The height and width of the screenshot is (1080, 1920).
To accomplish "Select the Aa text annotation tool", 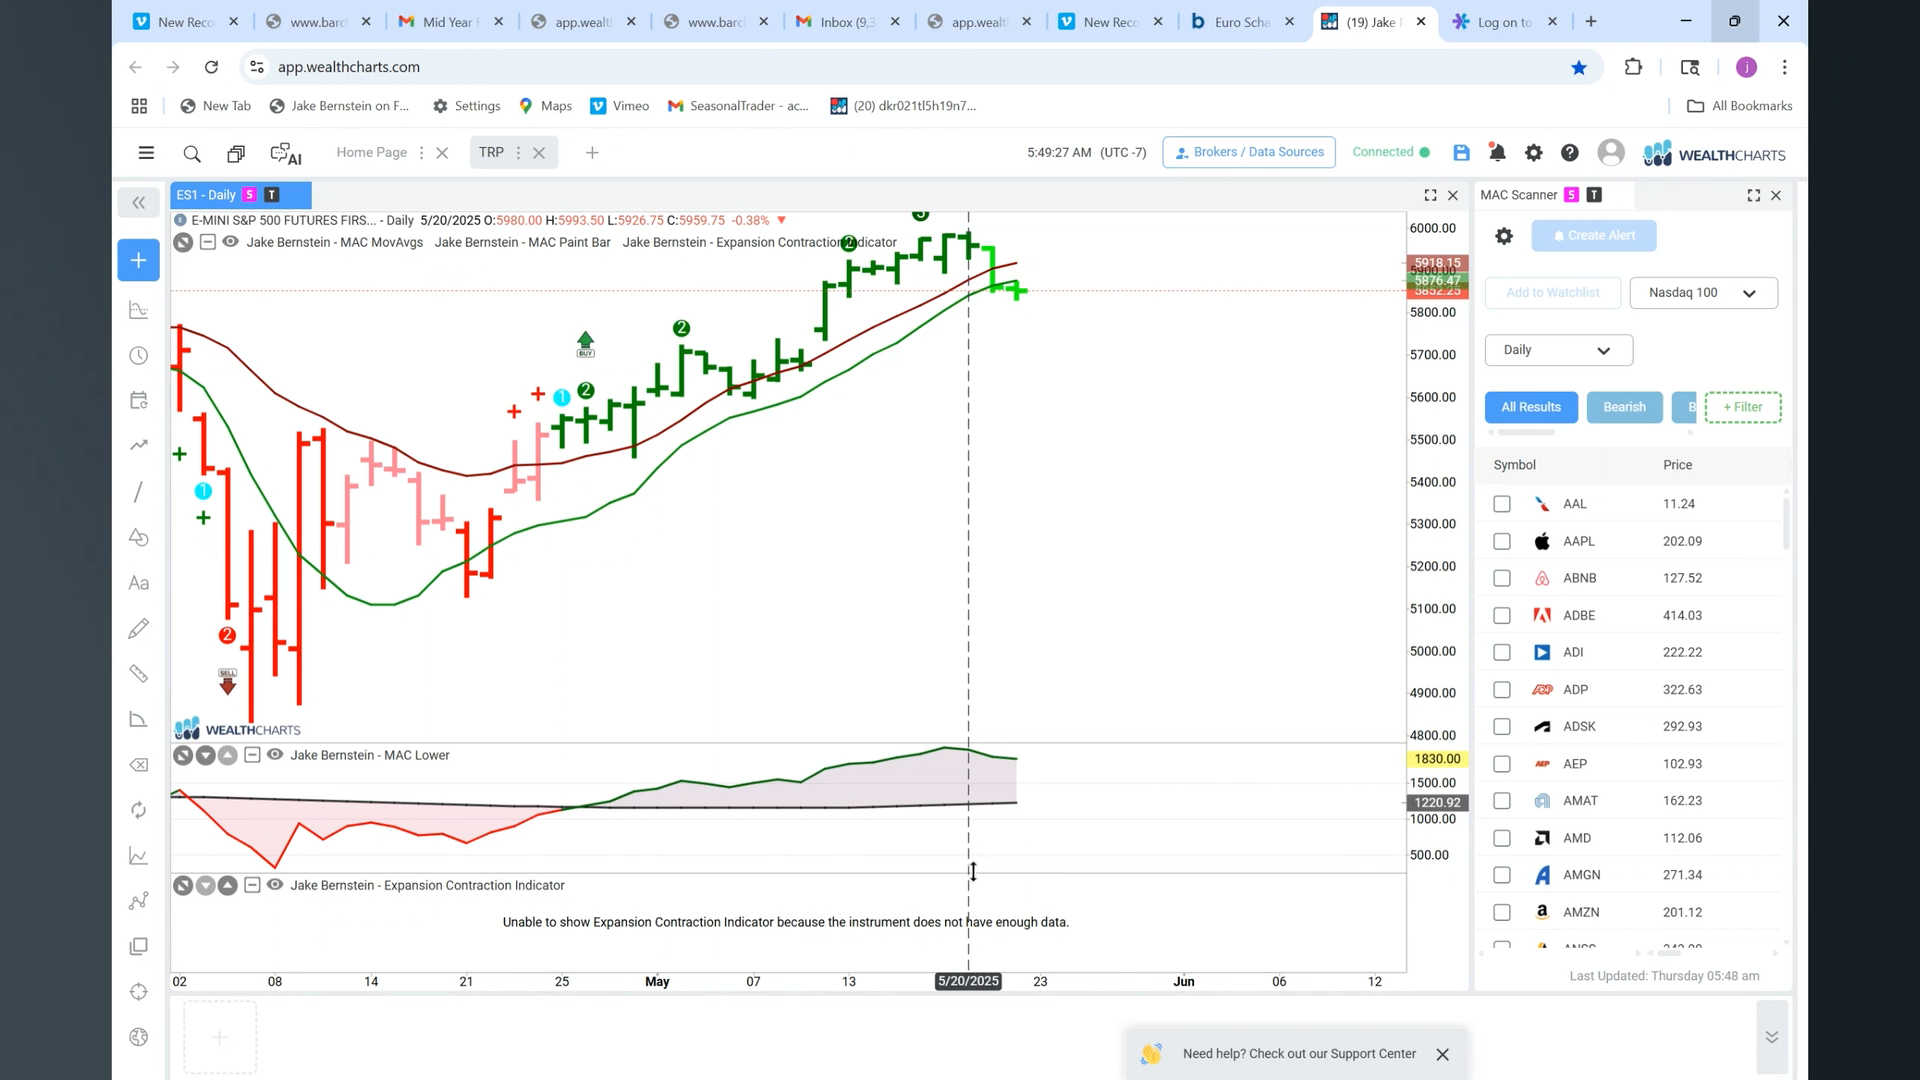I will [x=139, y=583].
